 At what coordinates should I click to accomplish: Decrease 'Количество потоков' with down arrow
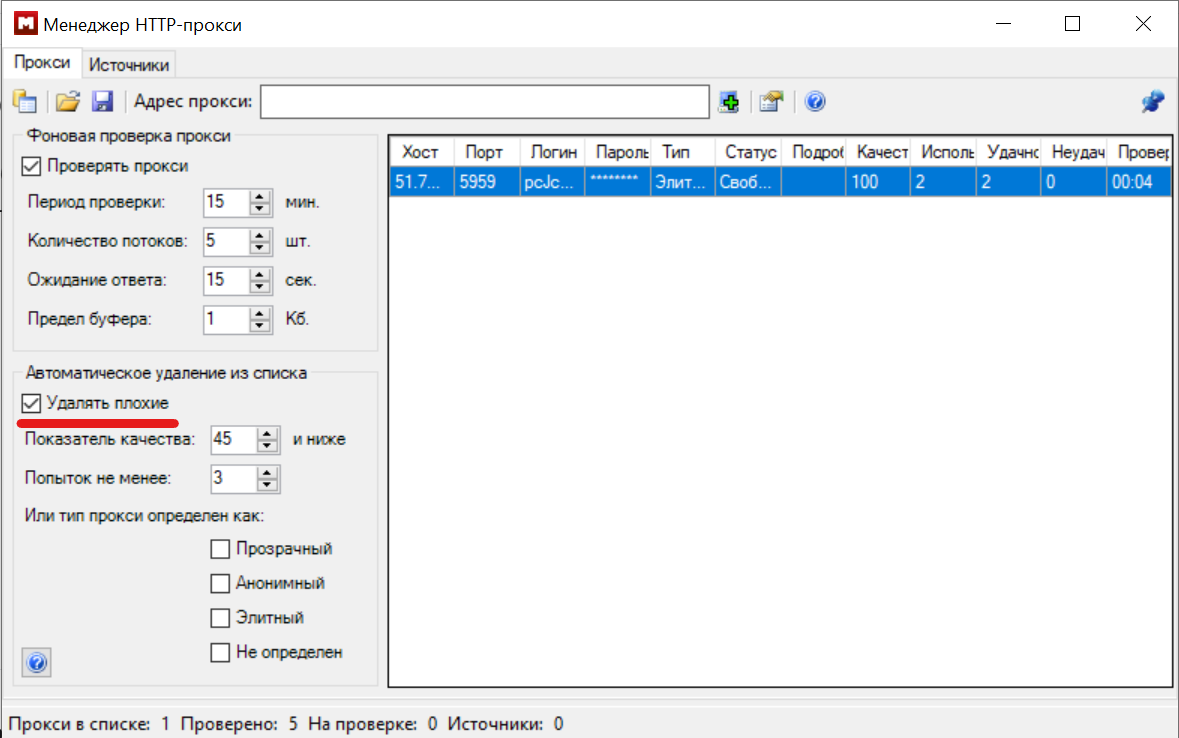(x=261, y=247)
